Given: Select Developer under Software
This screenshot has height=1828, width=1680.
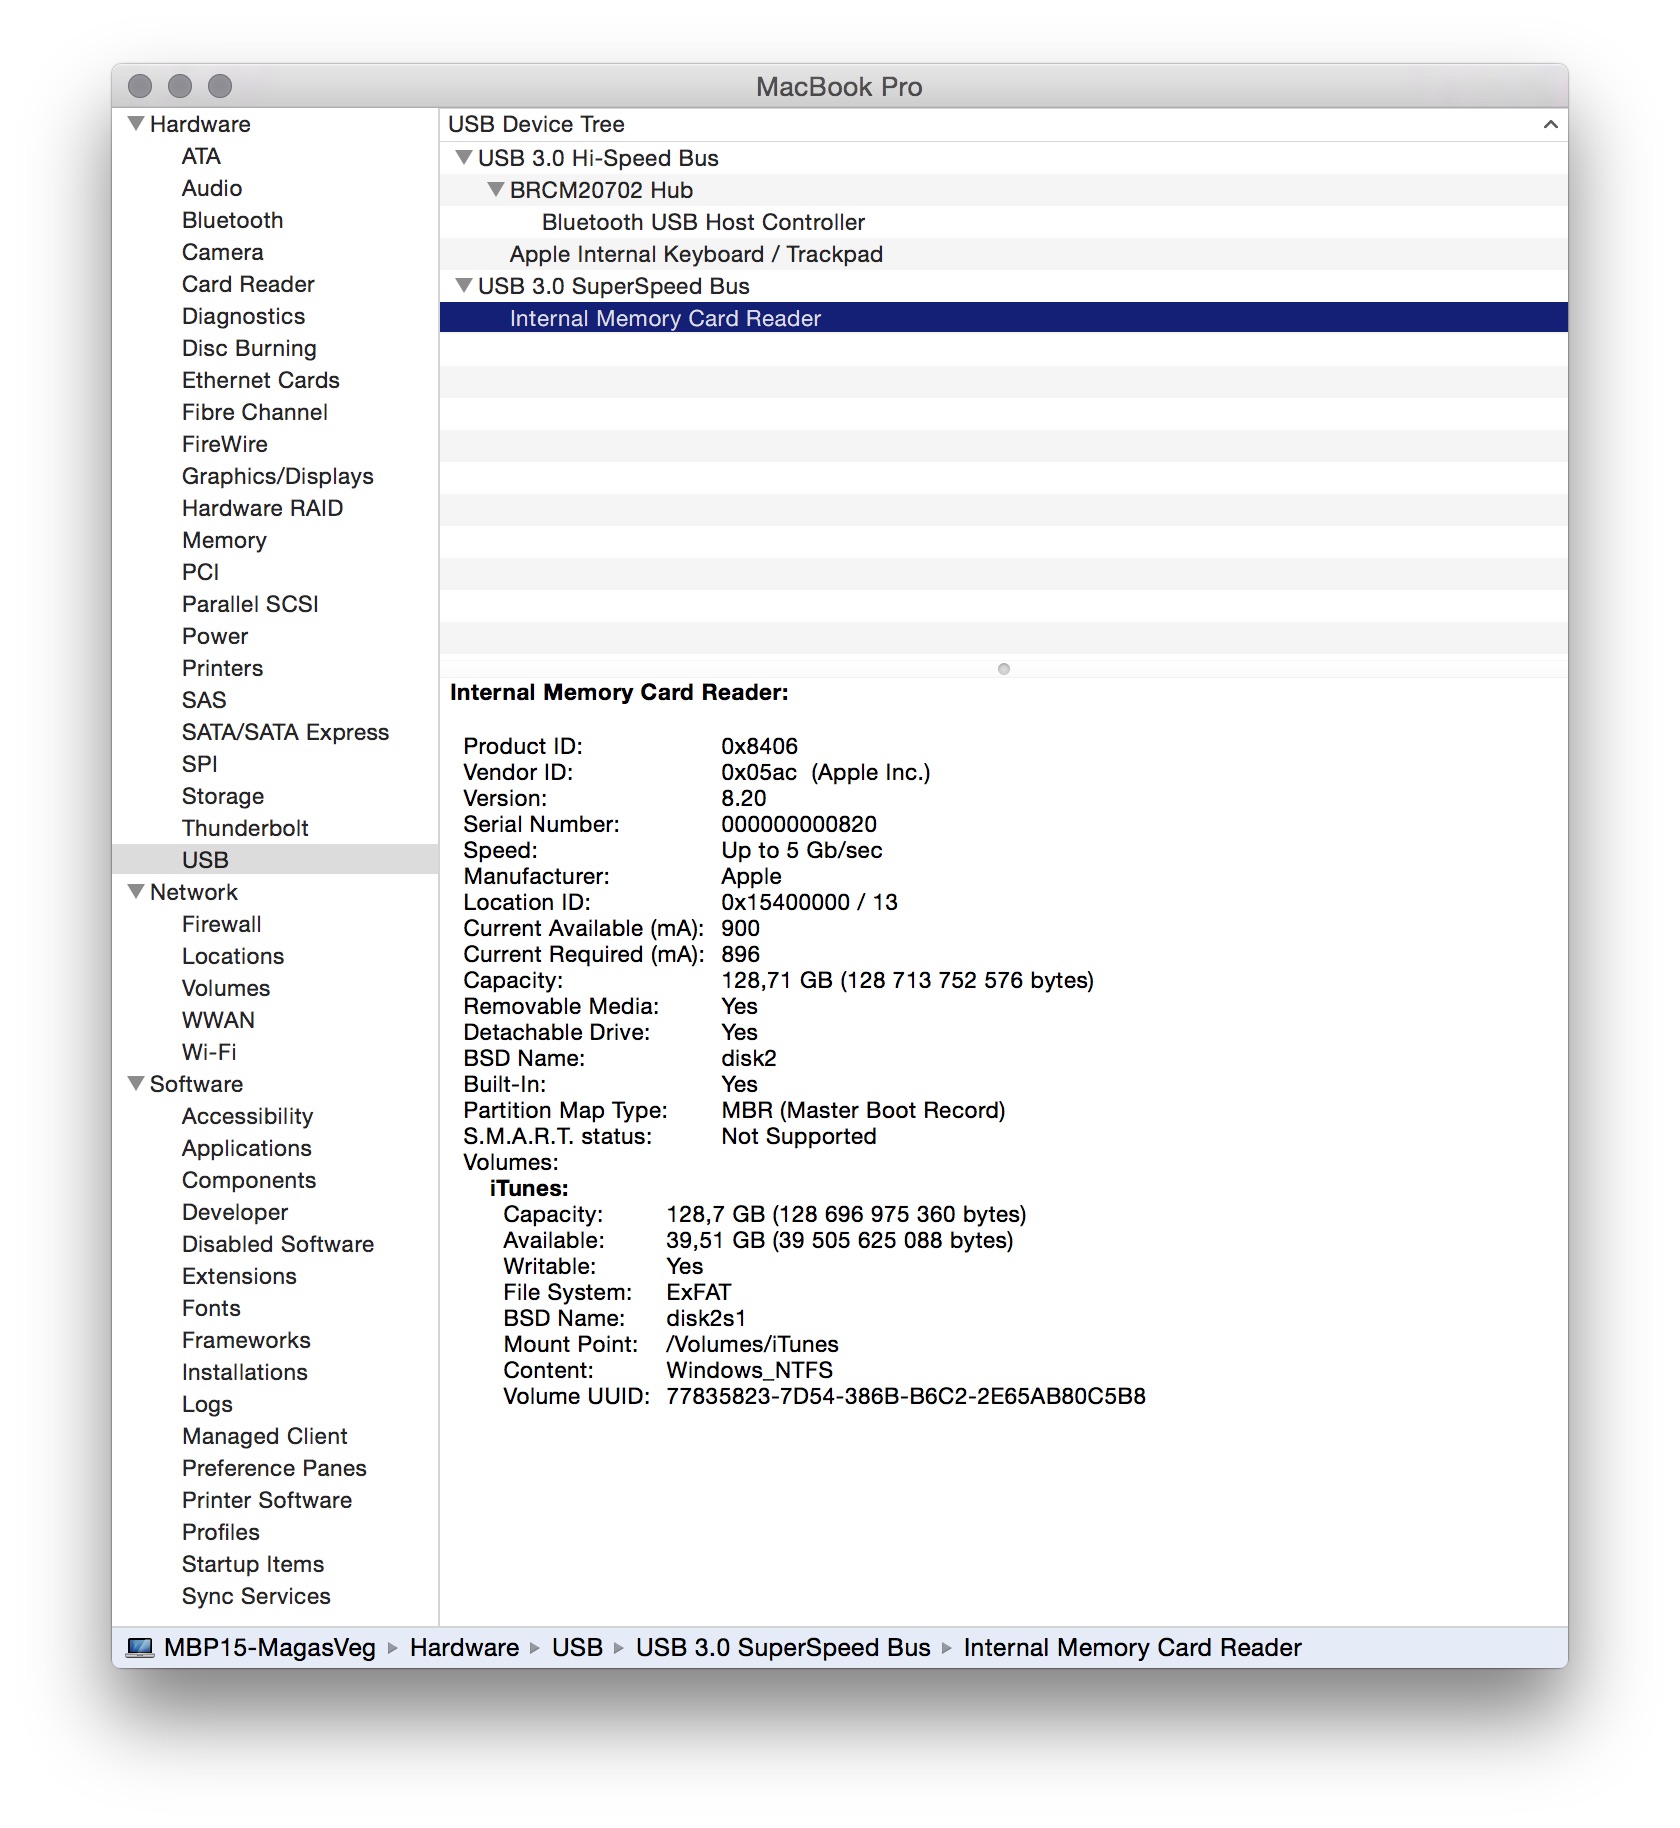Looking at the screenshot, I should pos(235,1212).
